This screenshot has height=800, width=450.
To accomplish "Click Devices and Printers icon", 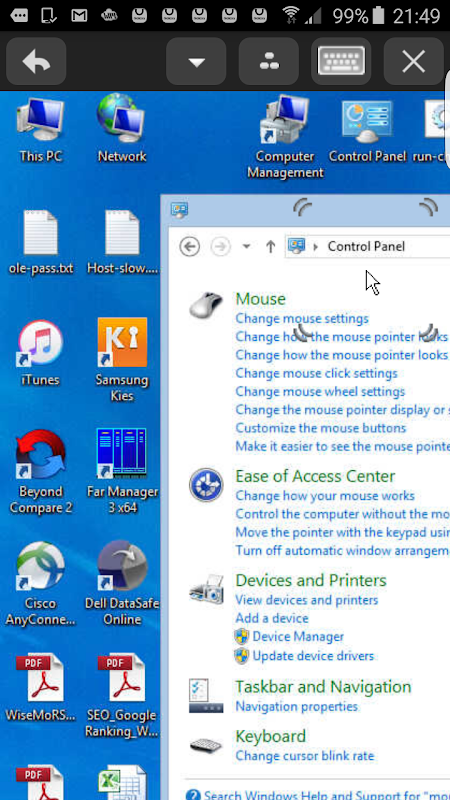I will (206, 588).
